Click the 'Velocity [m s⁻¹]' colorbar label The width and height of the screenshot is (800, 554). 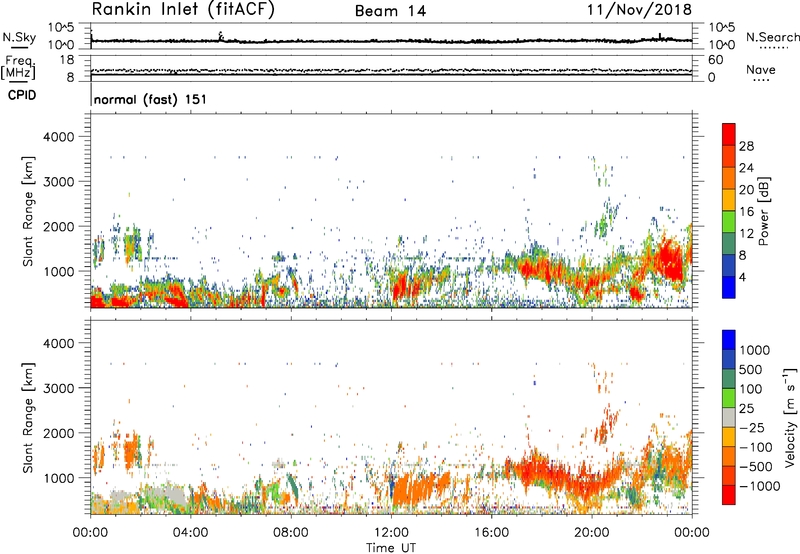click(x=790, y=417)
